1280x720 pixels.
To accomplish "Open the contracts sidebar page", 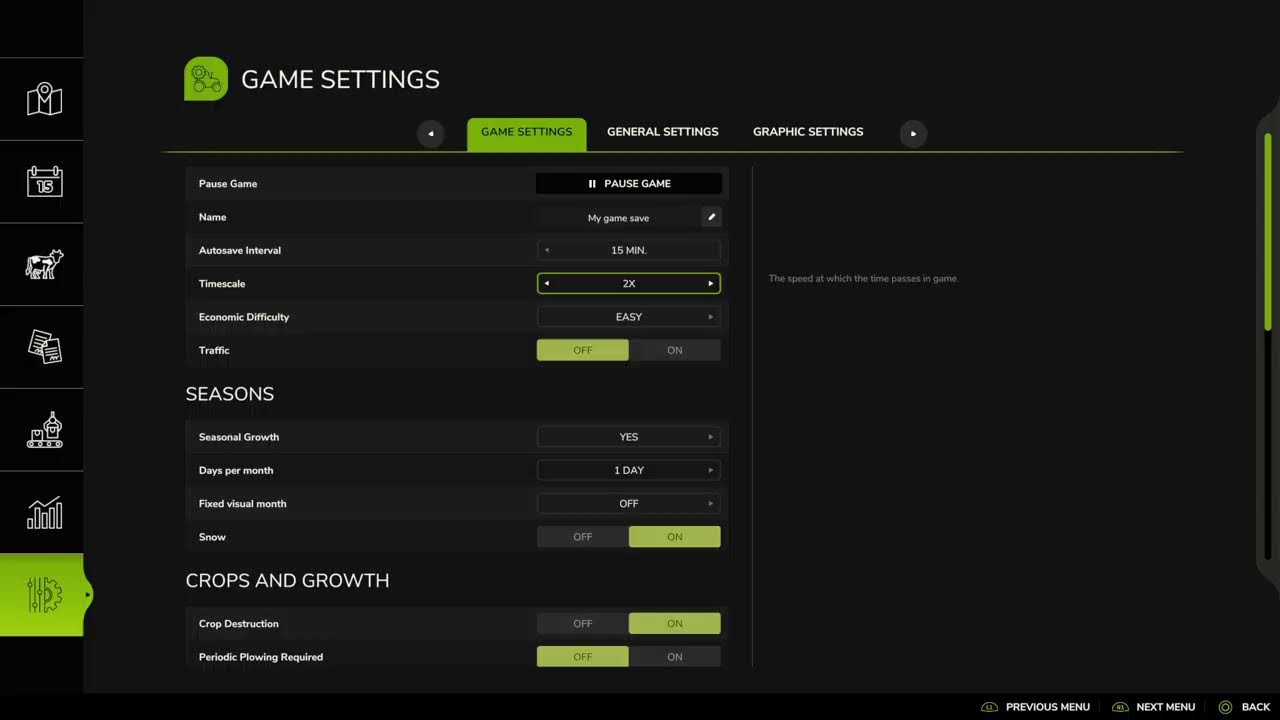I will (x=44, y=347).
